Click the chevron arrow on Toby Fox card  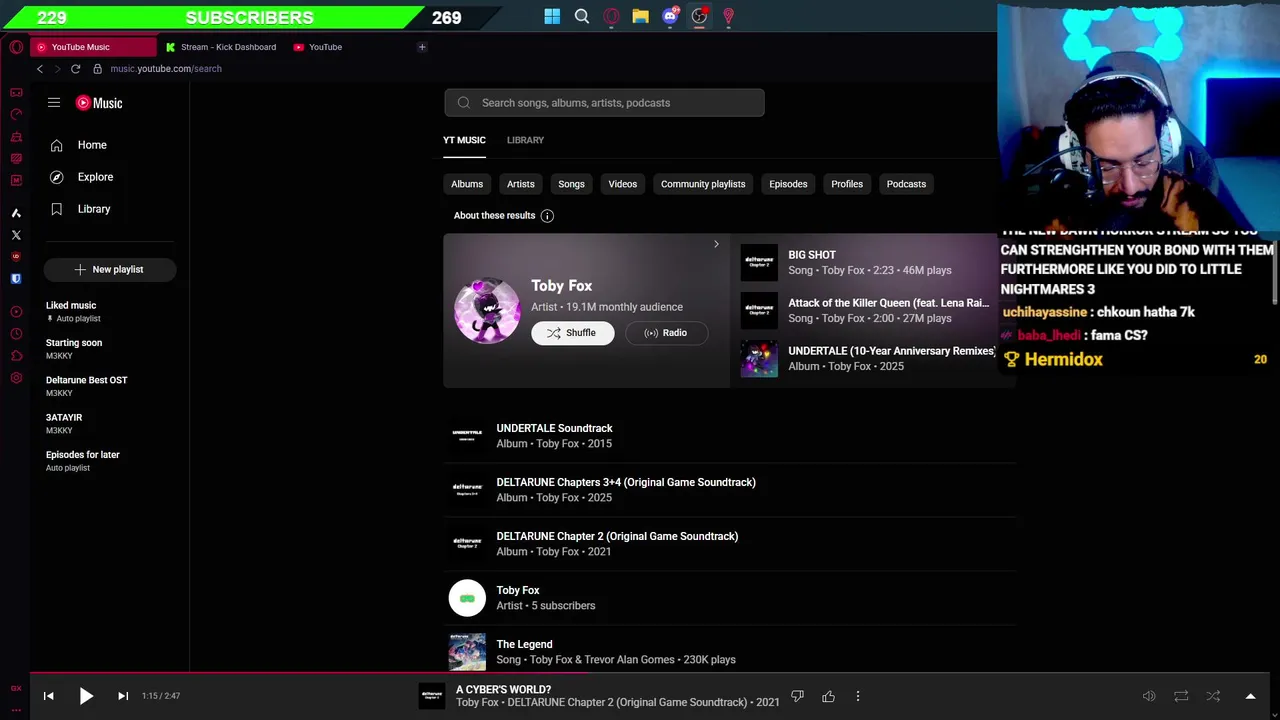pos(716,244)
